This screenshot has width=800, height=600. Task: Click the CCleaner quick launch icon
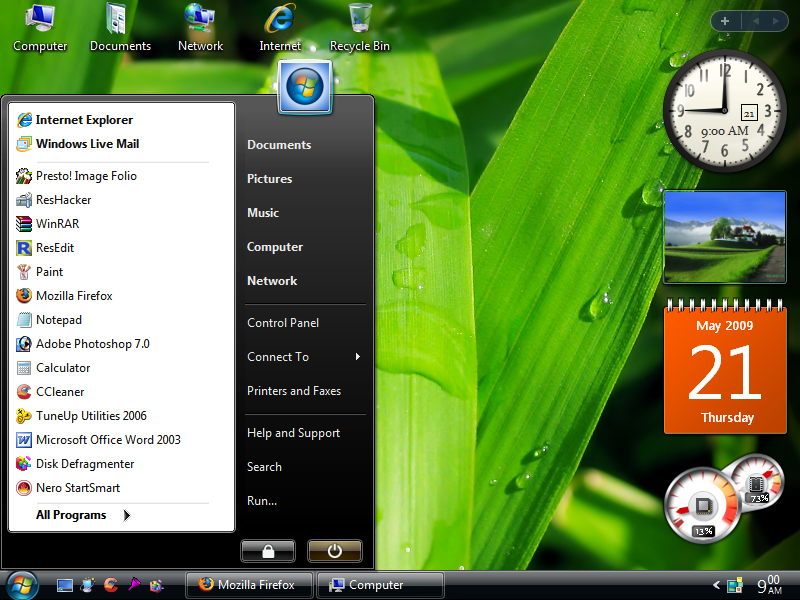pos(111,585)
